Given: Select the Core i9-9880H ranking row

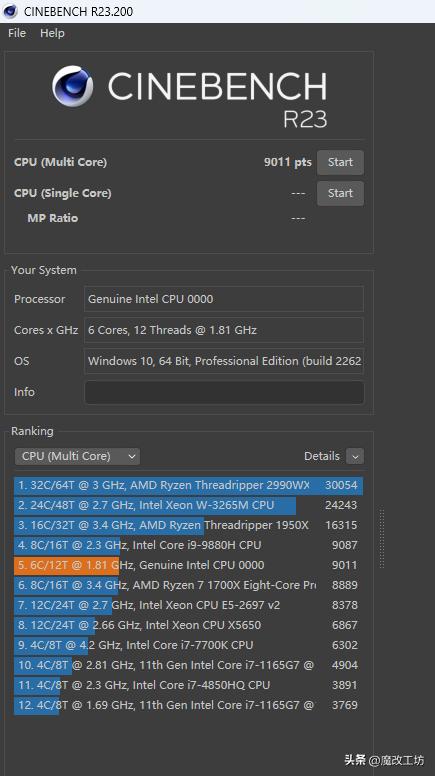Looking at the screenshot, I should point(188,545).
